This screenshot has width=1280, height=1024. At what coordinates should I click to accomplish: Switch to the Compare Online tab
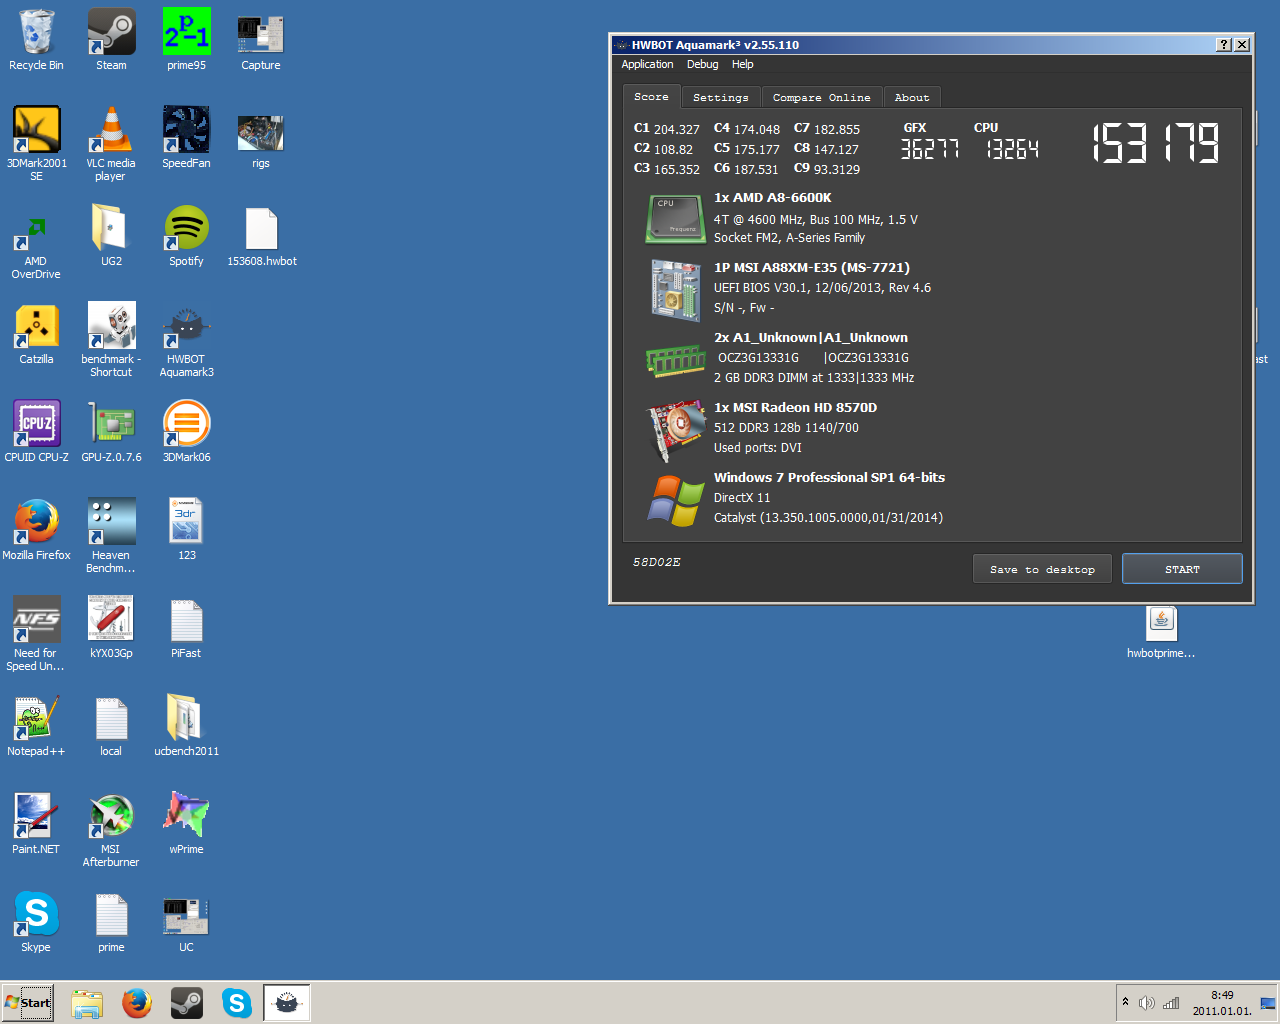[821, 98]
